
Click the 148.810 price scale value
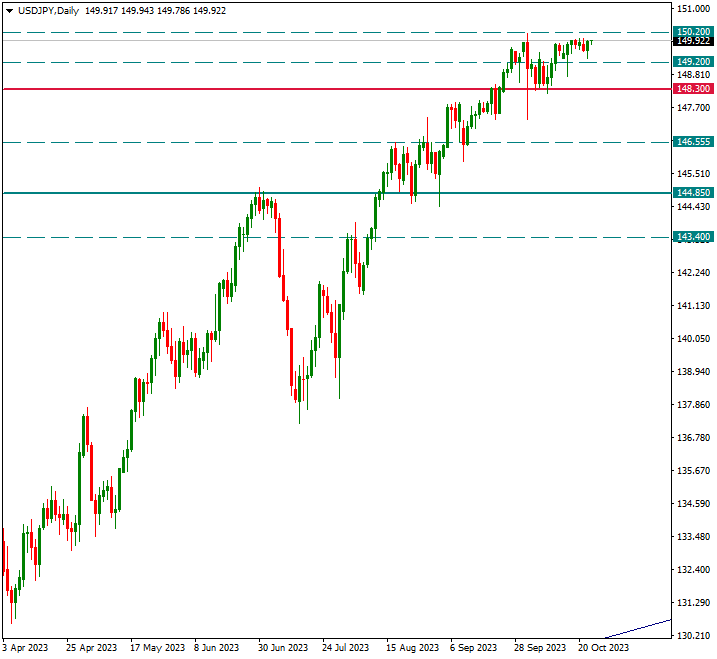pyautogui.click(x=693, y=75)
